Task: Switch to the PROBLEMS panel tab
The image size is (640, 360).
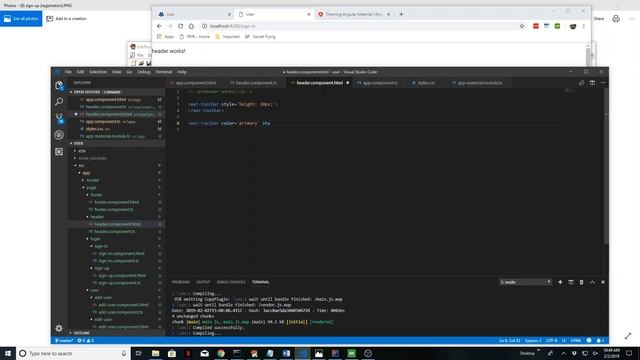Action: (181, 282)
